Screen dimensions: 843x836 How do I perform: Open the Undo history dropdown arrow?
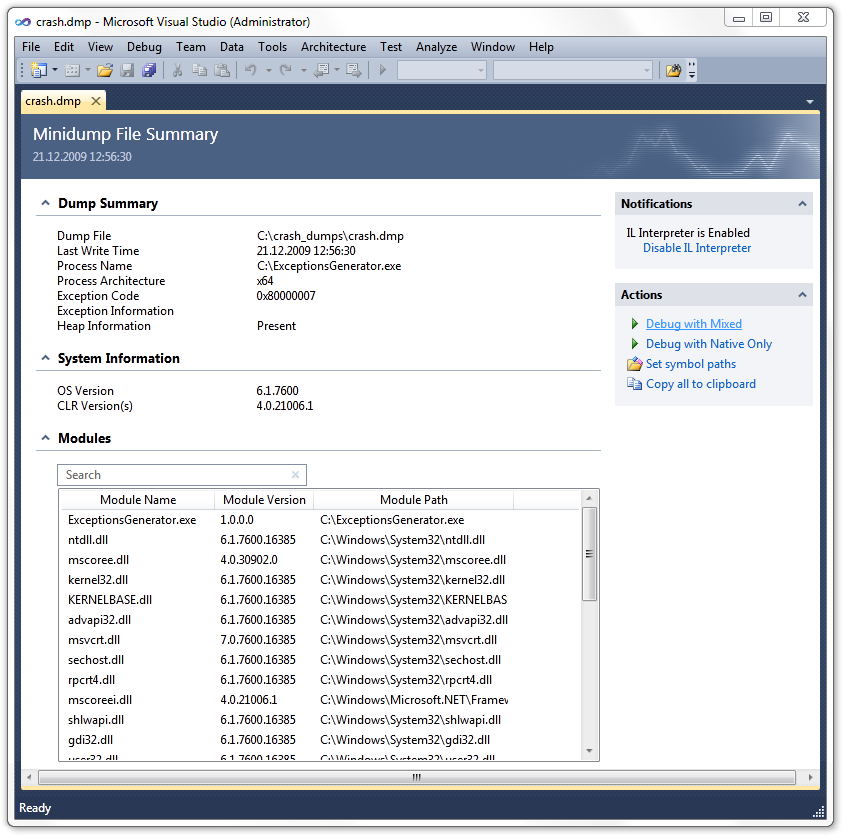point(268,70)
